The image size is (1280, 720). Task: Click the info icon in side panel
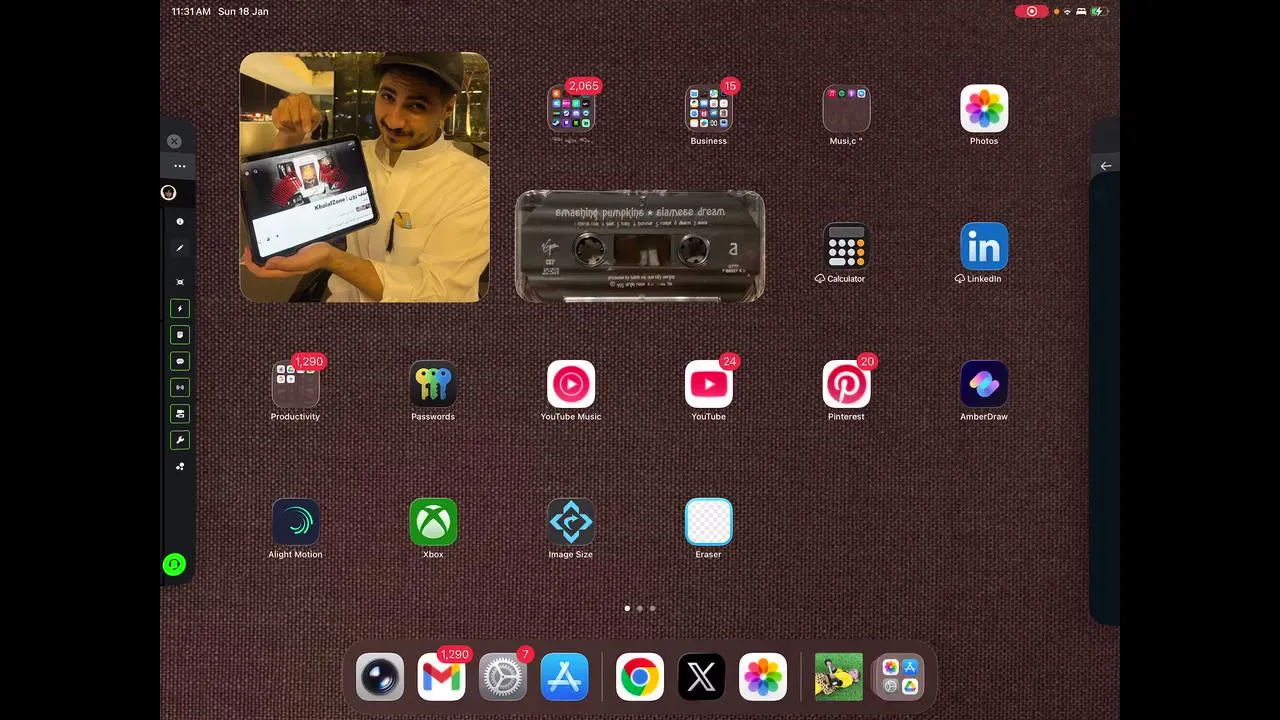pyautogui.click(x=180, y=221)
